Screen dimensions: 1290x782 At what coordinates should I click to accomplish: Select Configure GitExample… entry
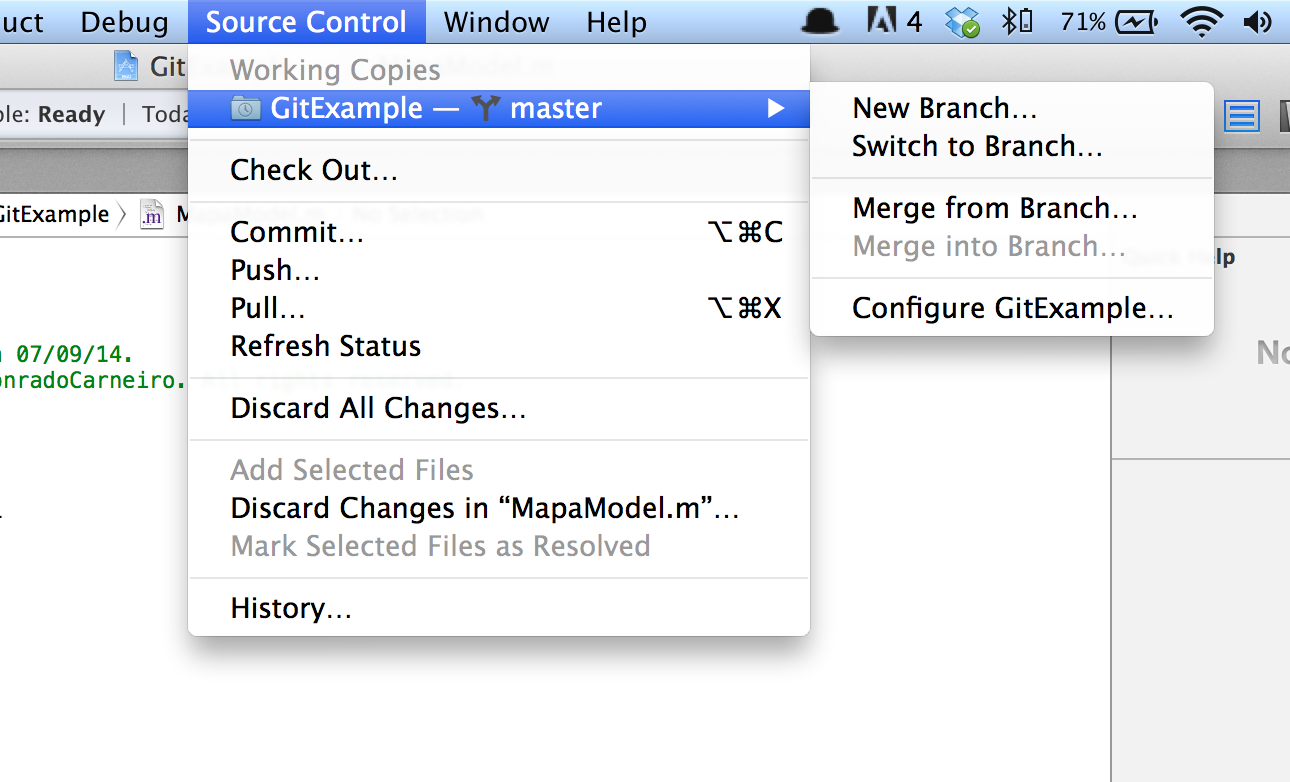point(1012,308)
